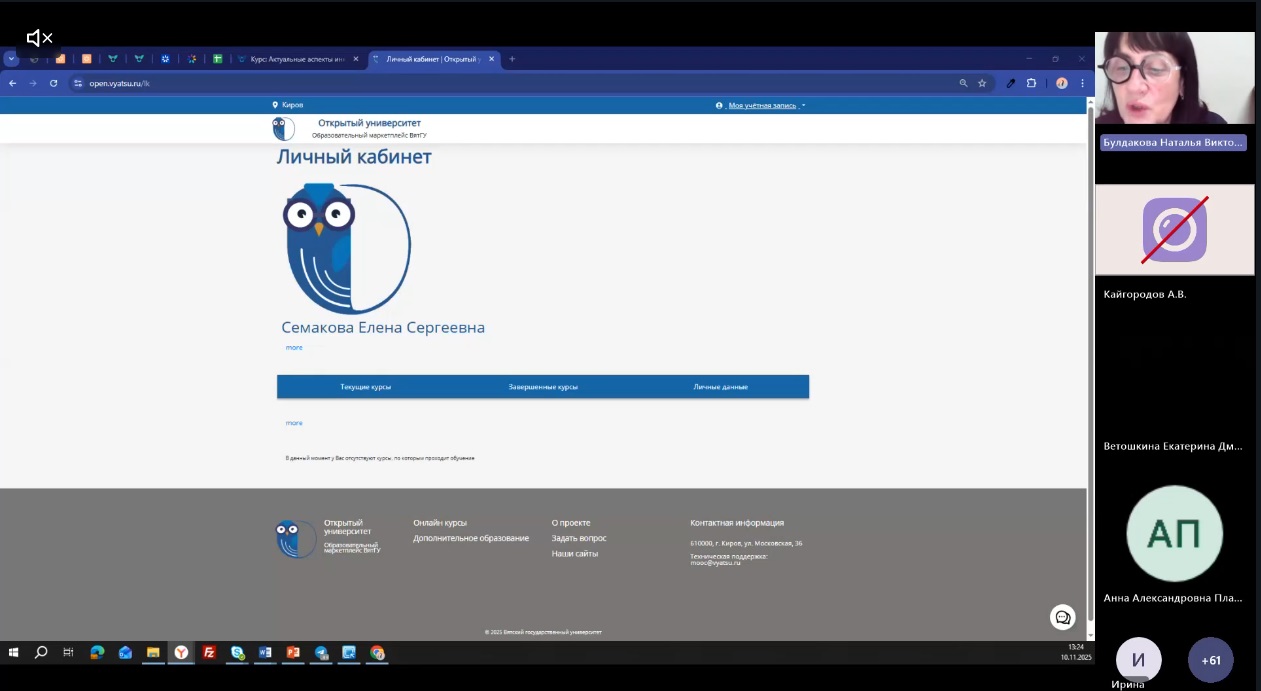1261x691 pixels.
Task: Open PowerPoint from the taskbar
Action: tap(293, 652)
